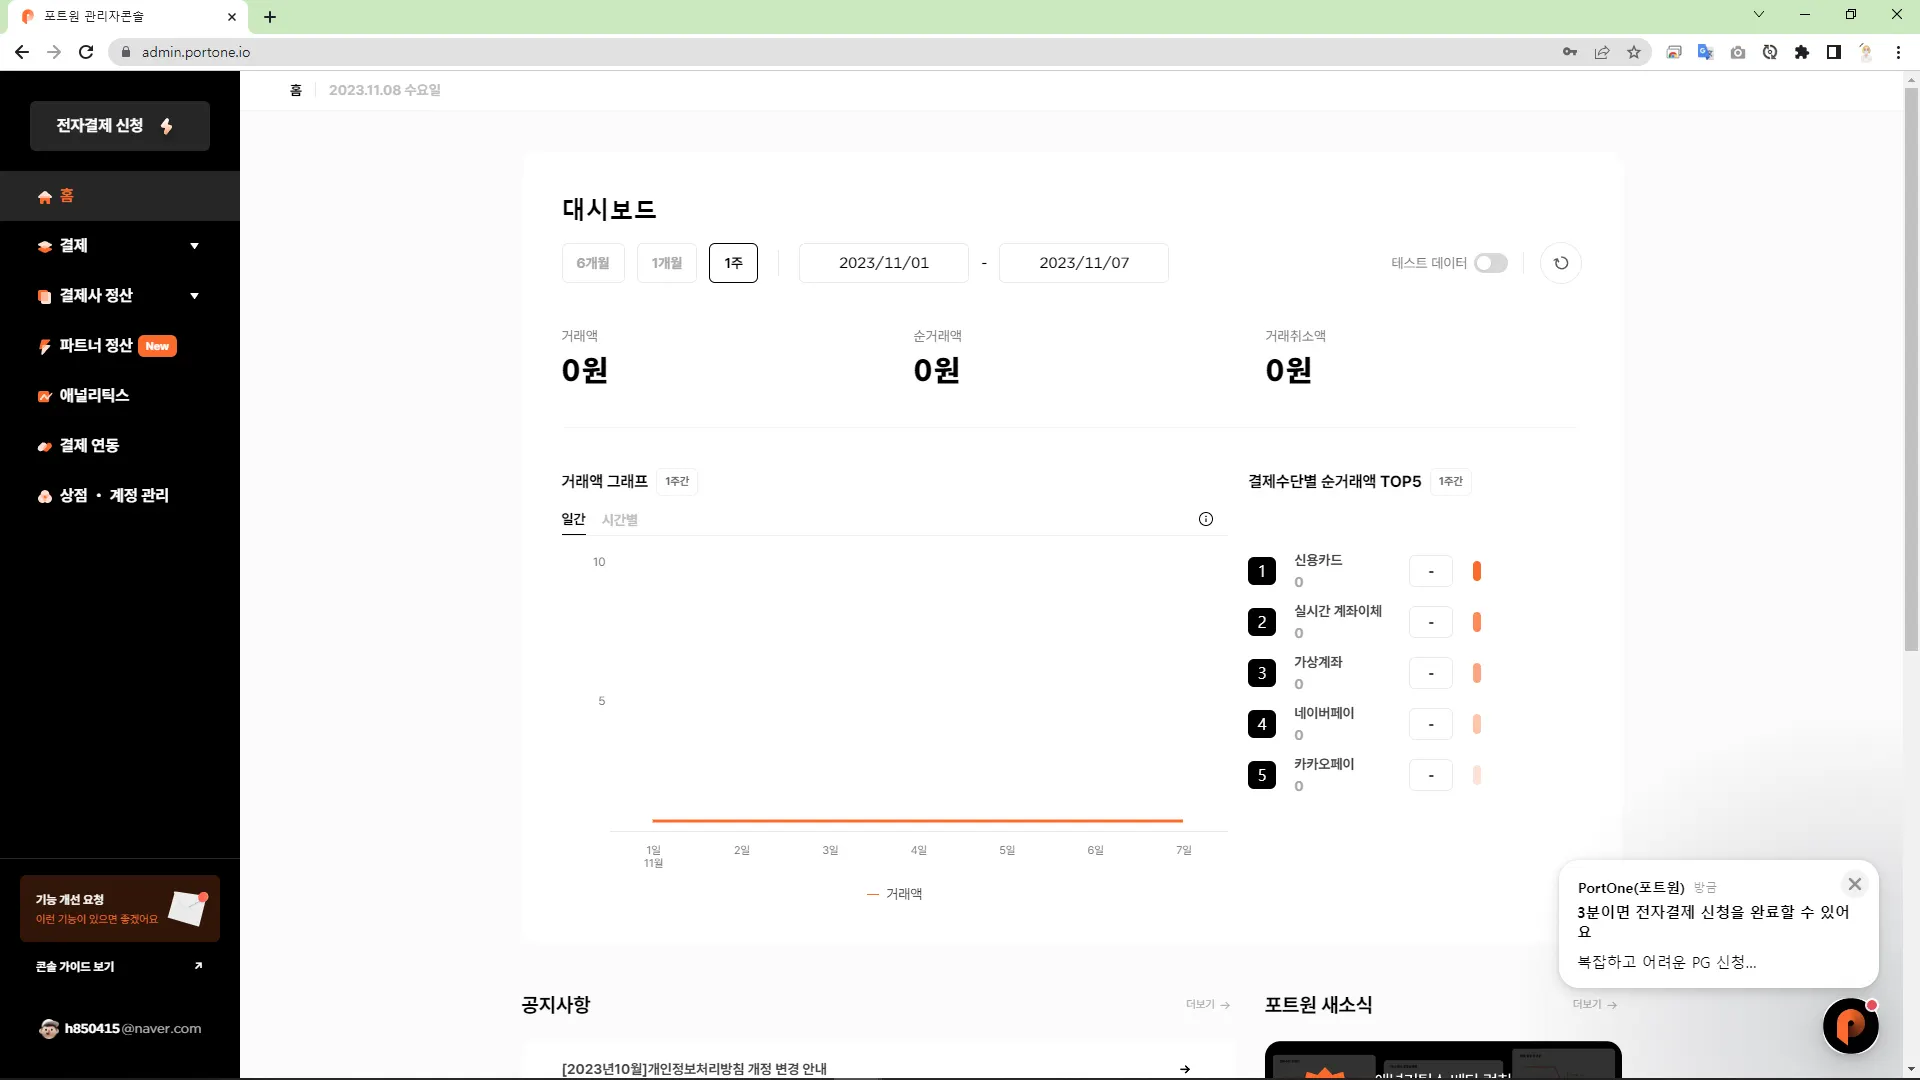The image size is (1920, 1080).
Task: Open 애널리틱스 in the sidebar
Action: tap(94, 395)
